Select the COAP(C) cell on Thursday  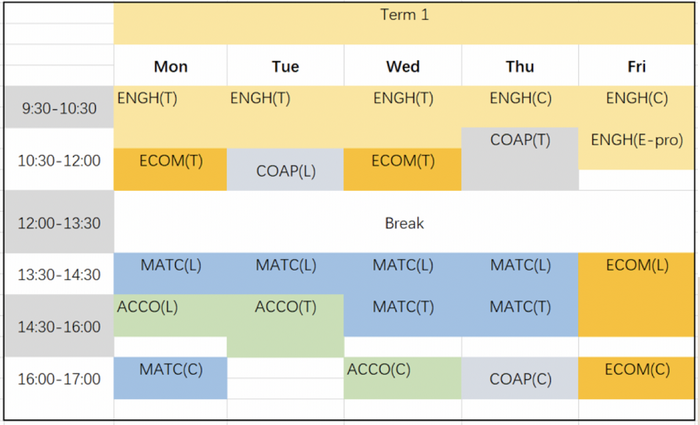coord(520,378)
